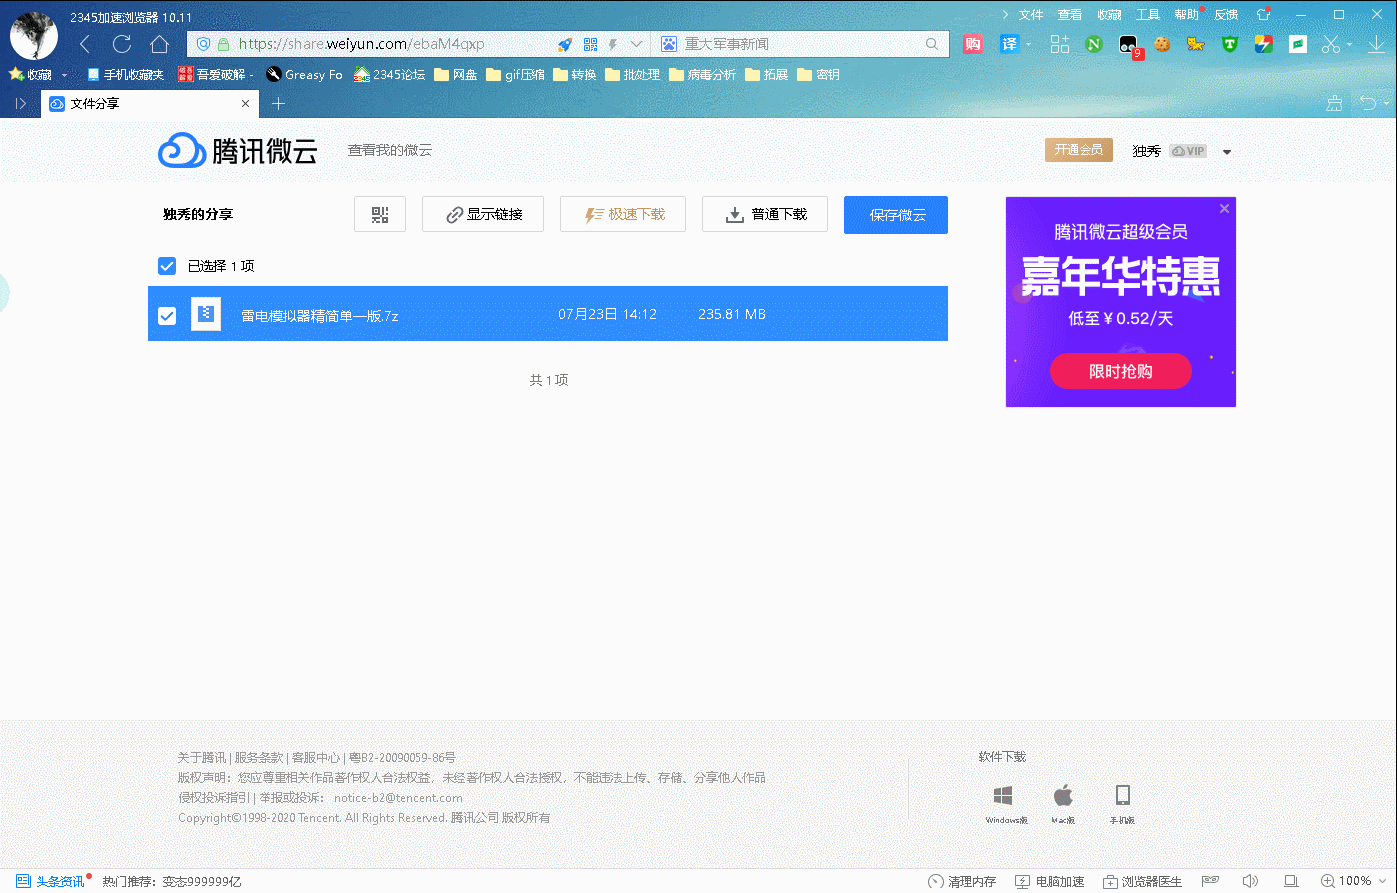Open the 工具 menu
Screen dimensions: 1397x893
coord(1148,15)
